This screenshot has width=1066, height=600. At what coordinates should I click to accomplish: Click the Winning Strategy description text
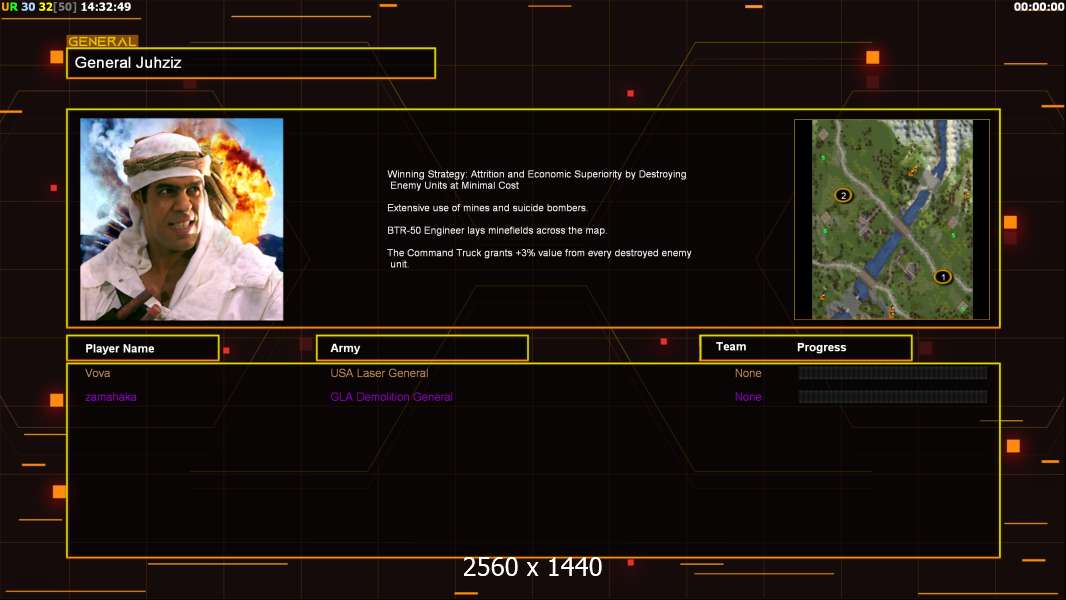[536, 179]
